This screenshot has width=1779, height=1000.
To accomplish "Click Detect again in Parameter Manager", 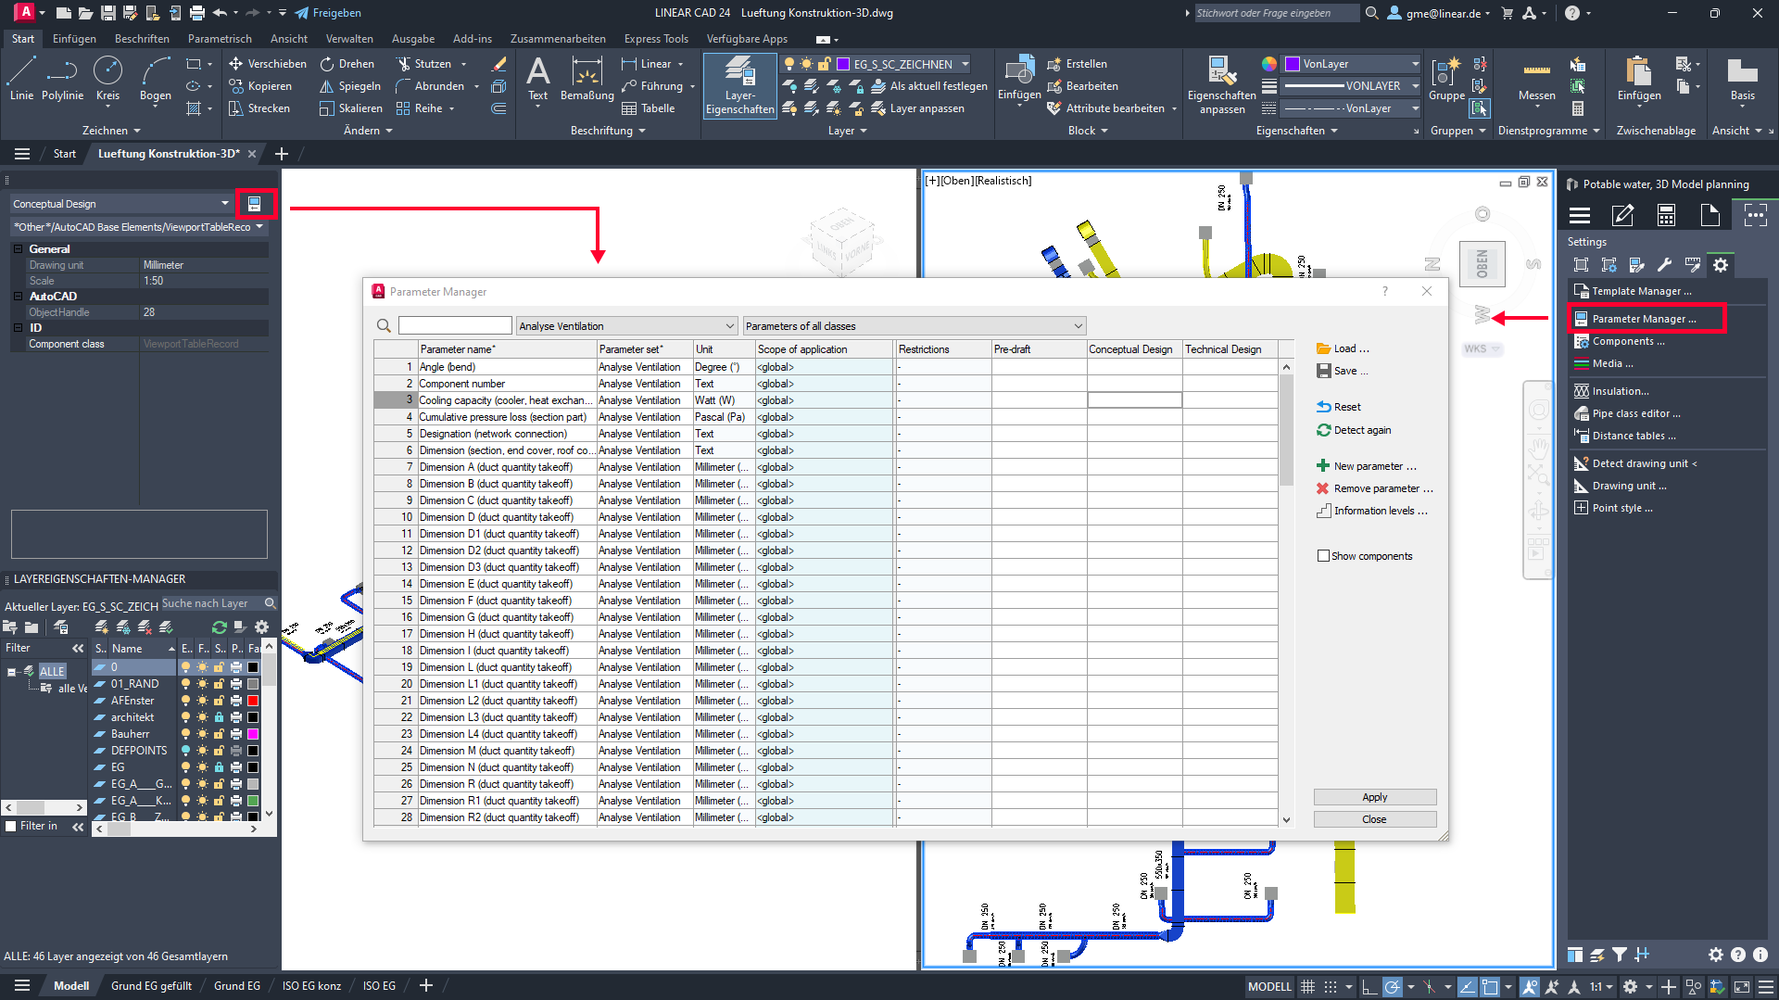I will 1361,430.
